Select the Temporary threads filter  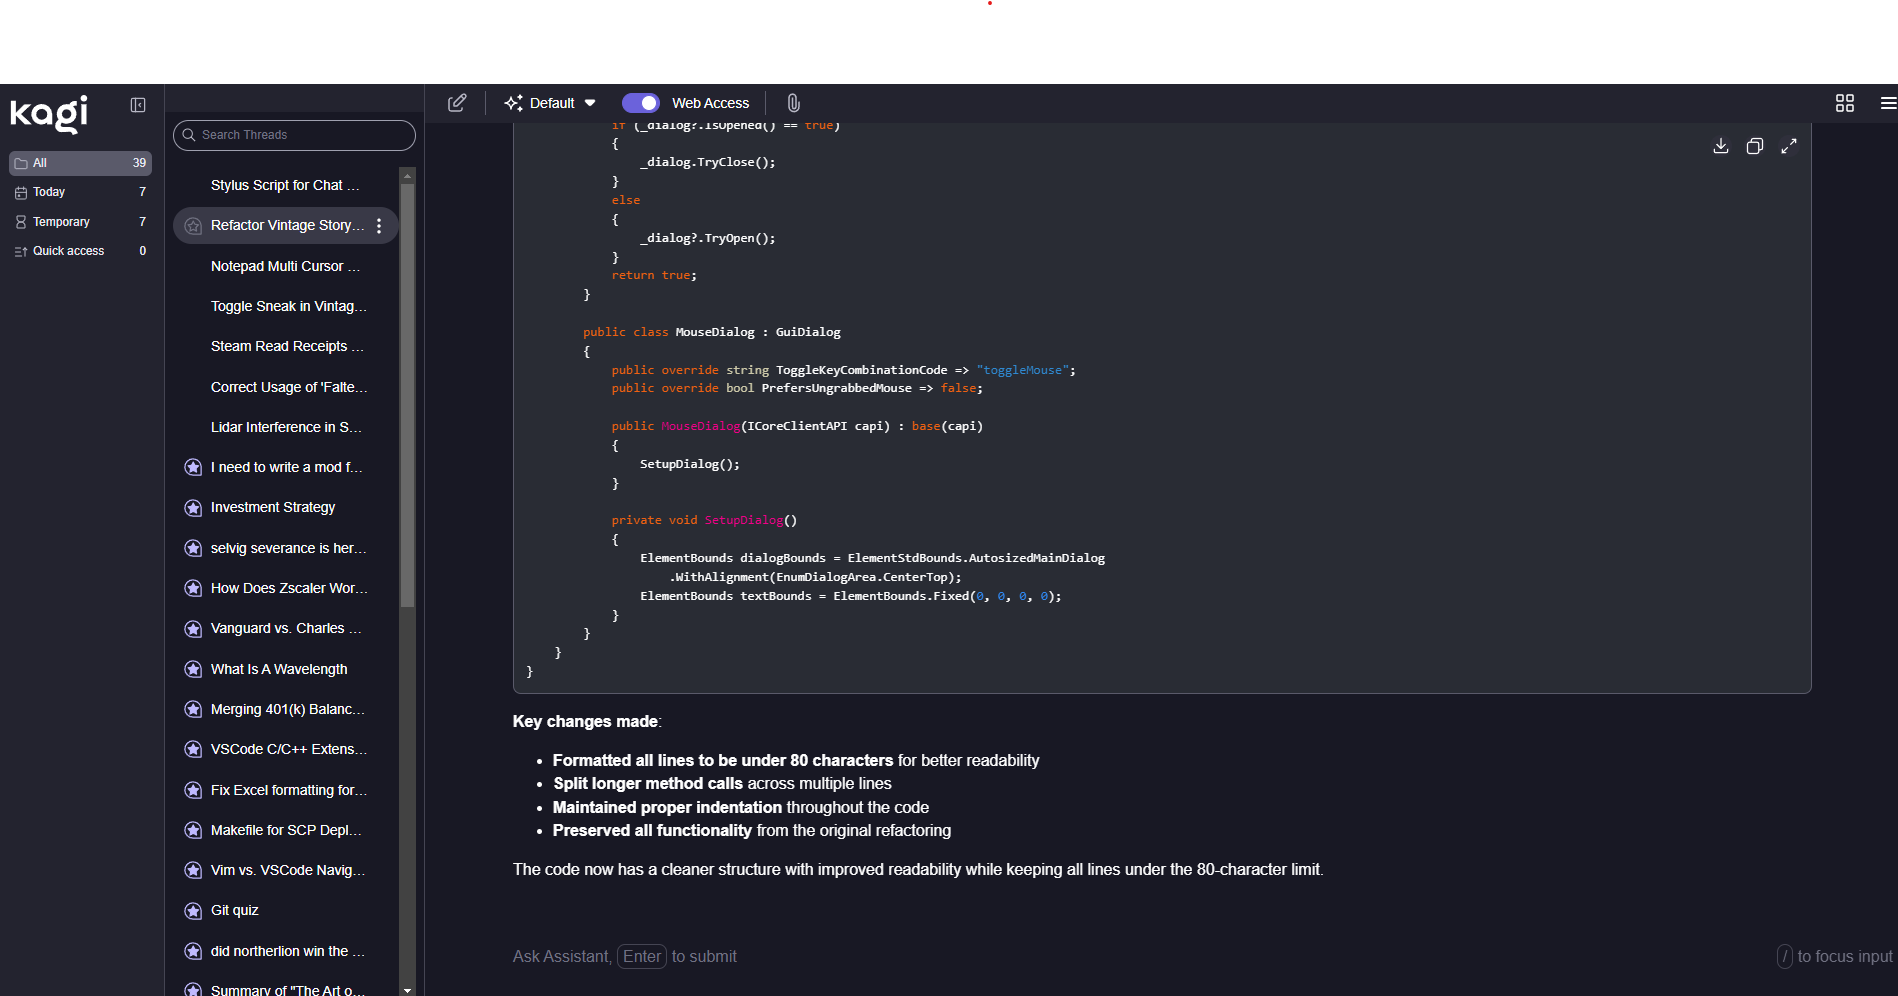(x=61, y=222)
